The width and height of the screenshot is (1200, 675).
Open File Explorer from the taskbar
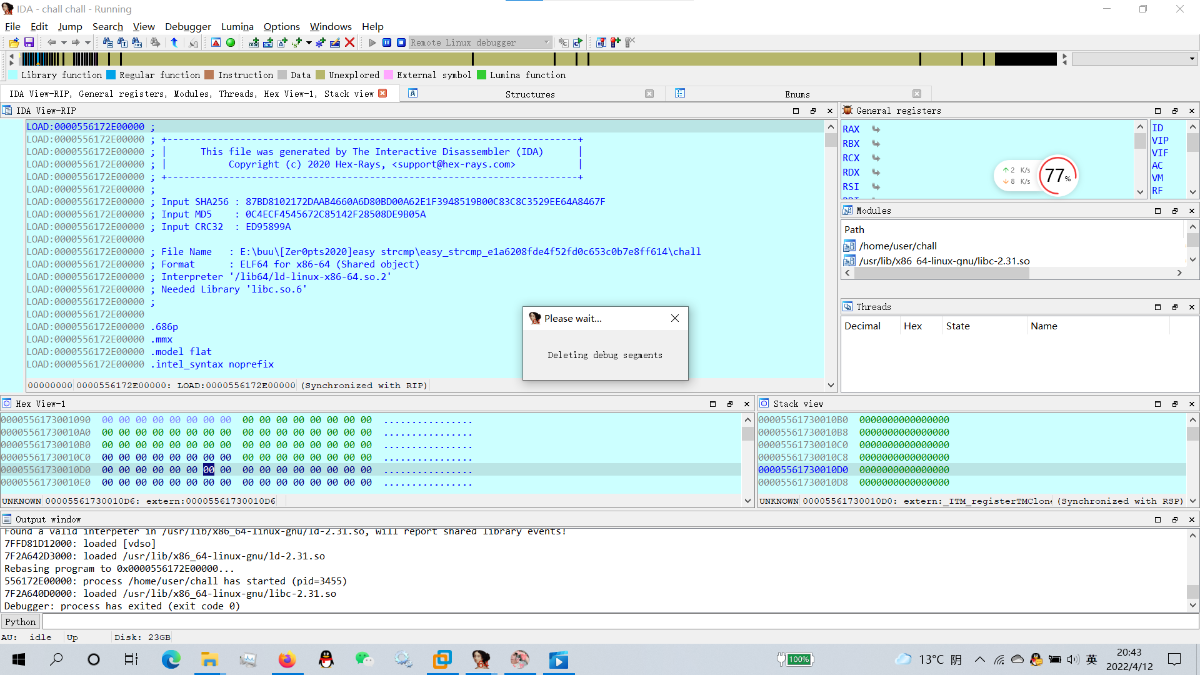pyautogui.click(x=209, y=660)
